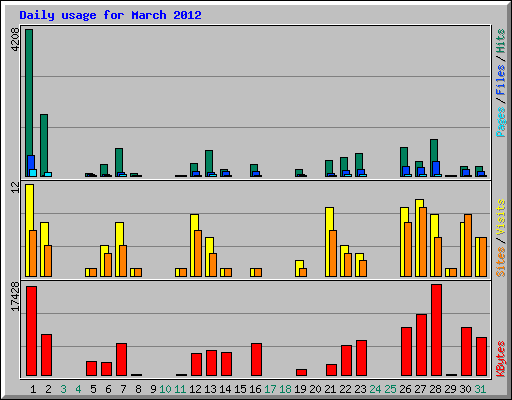The width and height of the screenshot is (512, 400).
Task: Select the red KBytes bar for day 27
Action: click(x=421, y=345)
